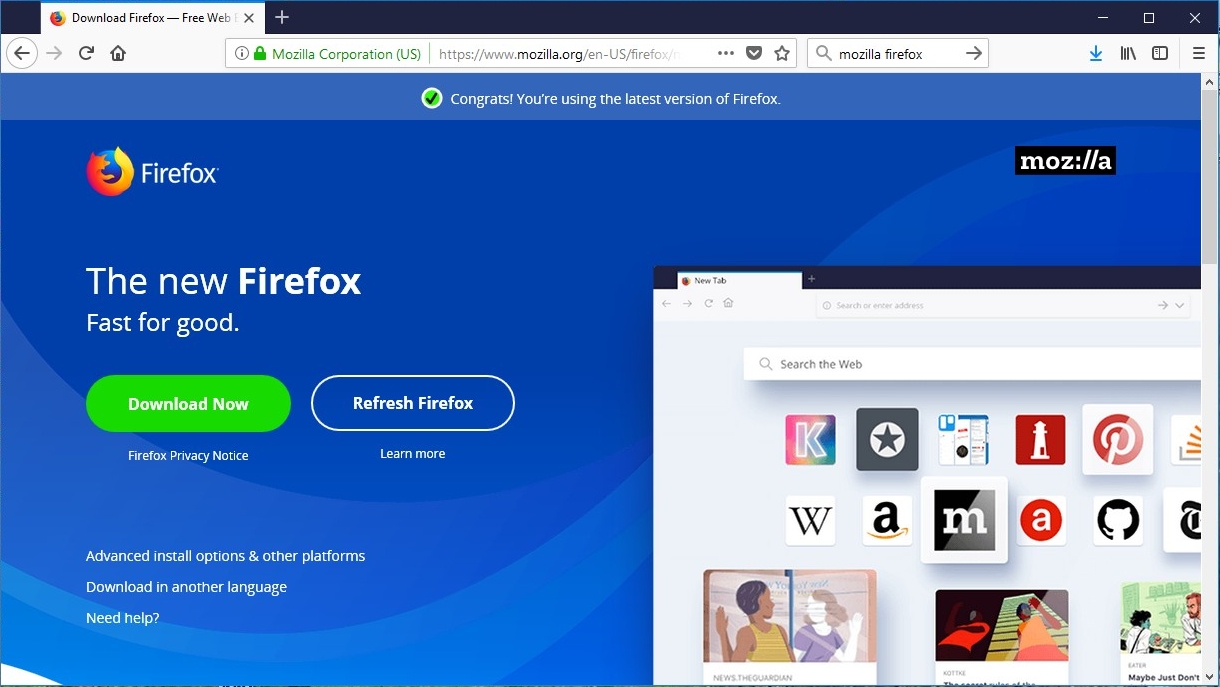Go back using the back arrow button
The height and width of the screenshot is (687, 1220).
[21, 54]
